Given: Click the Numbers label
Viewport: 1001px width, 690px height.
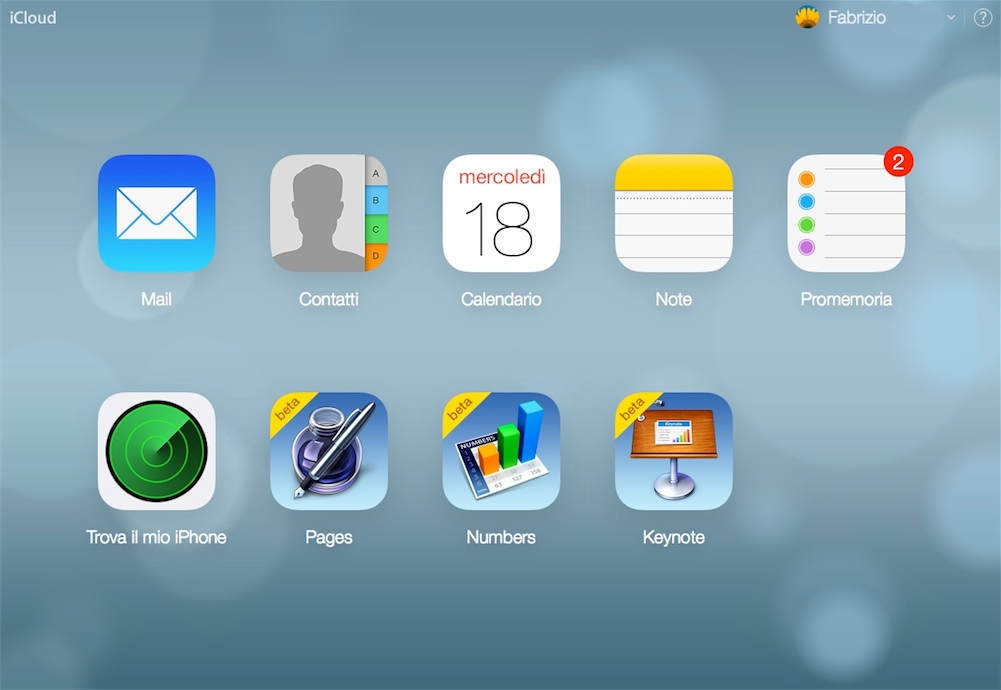Looking at the screenshot, I should [501, 537].
